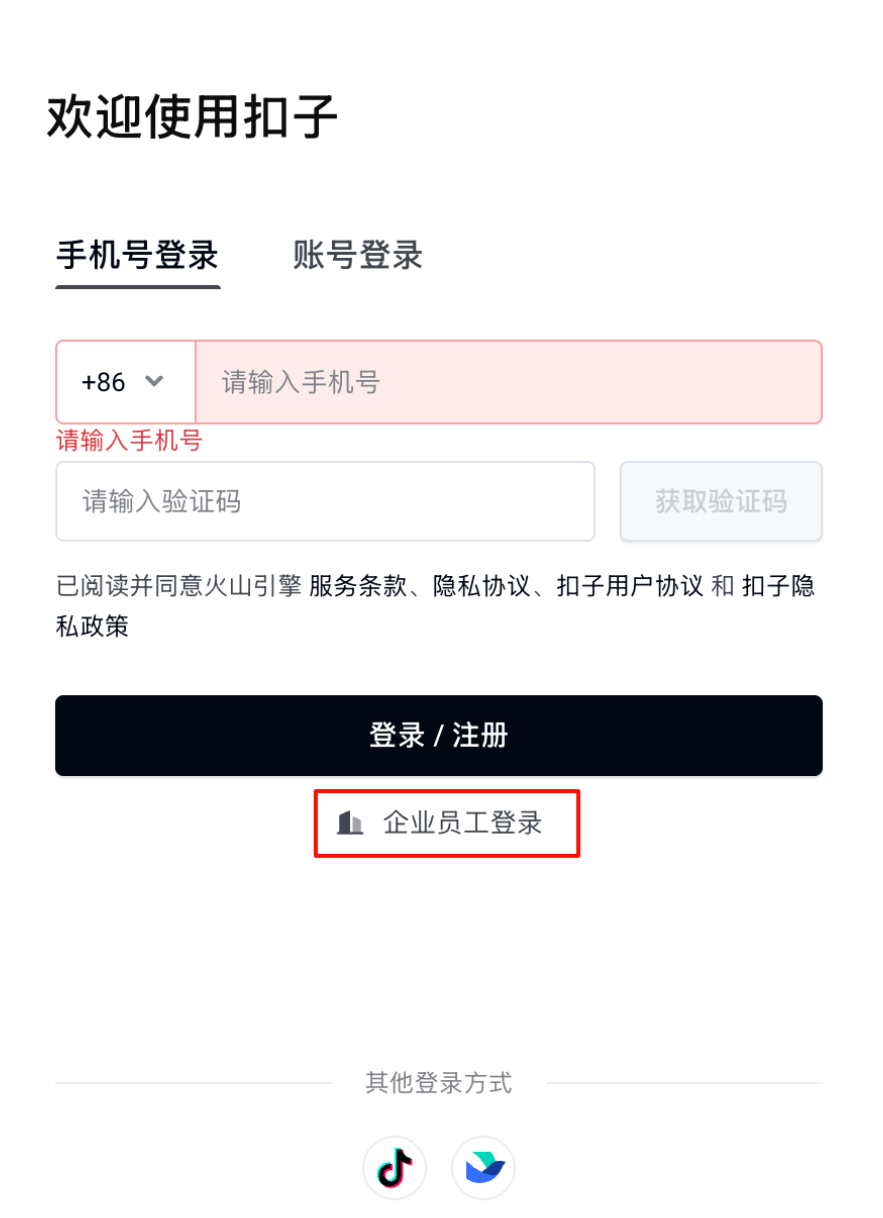Click the red 请输入手机号 error message

[129, 440]
